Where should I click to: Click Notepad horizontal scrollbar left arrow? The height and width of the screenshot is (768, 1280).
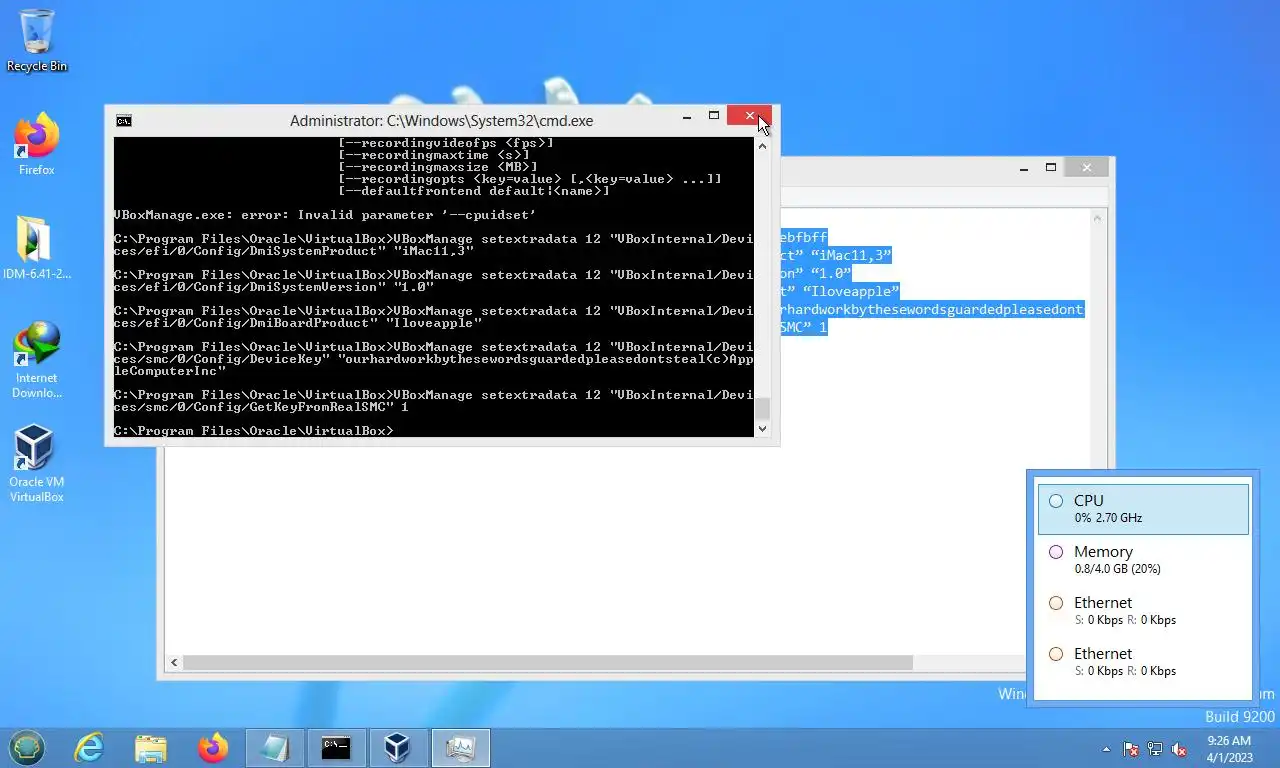coord(174,662)
